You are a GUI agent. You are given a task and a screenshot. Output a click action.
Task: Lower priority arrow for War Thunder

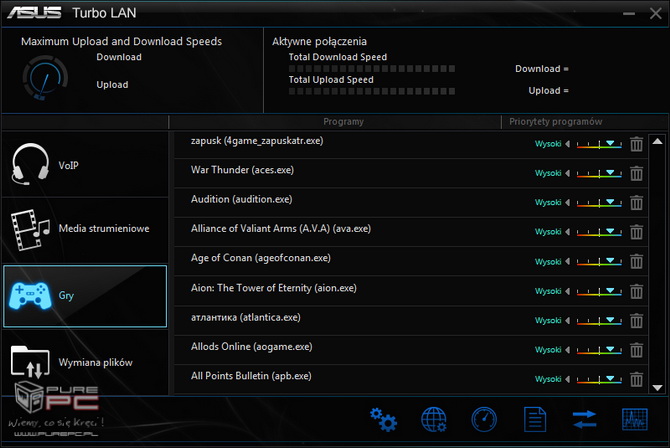click(567, 173)
